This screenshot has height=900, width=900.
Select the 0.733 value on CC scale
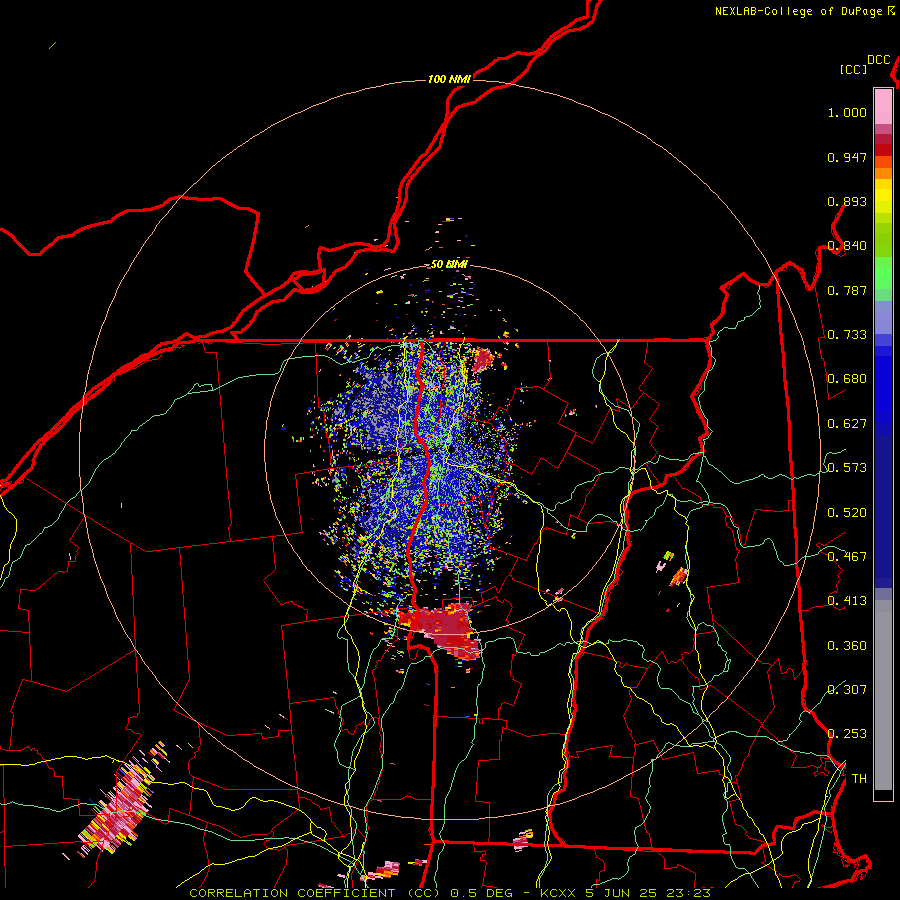(x=847, y=335)
